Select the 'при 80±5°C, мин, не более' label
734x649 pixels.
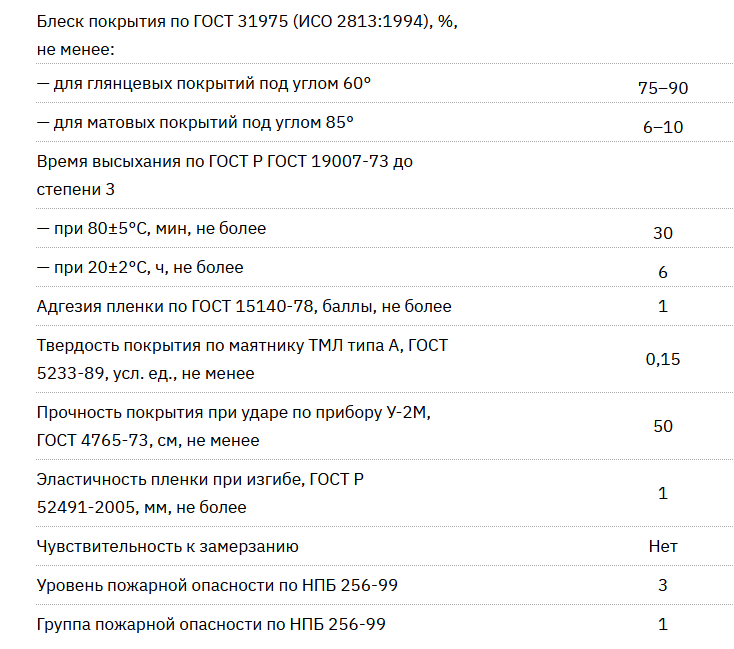151,228
